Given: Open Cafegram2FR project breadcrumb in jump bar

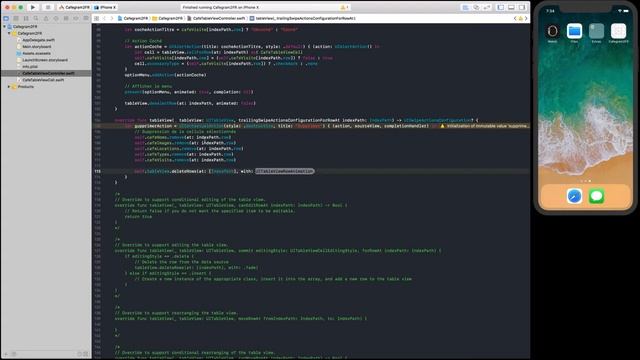Looking at the screenshot, I should pos(133,18).
